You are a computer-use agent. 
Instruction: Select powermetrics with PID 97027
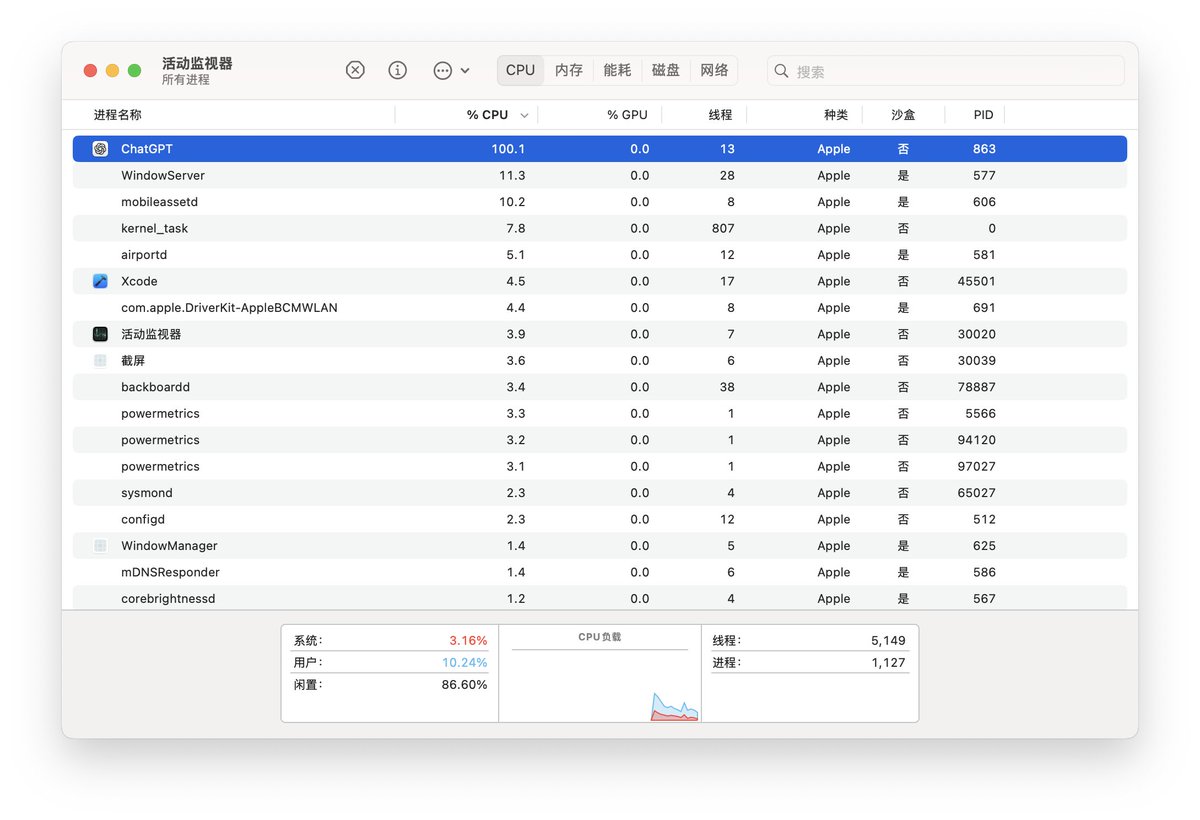[600, 467]
